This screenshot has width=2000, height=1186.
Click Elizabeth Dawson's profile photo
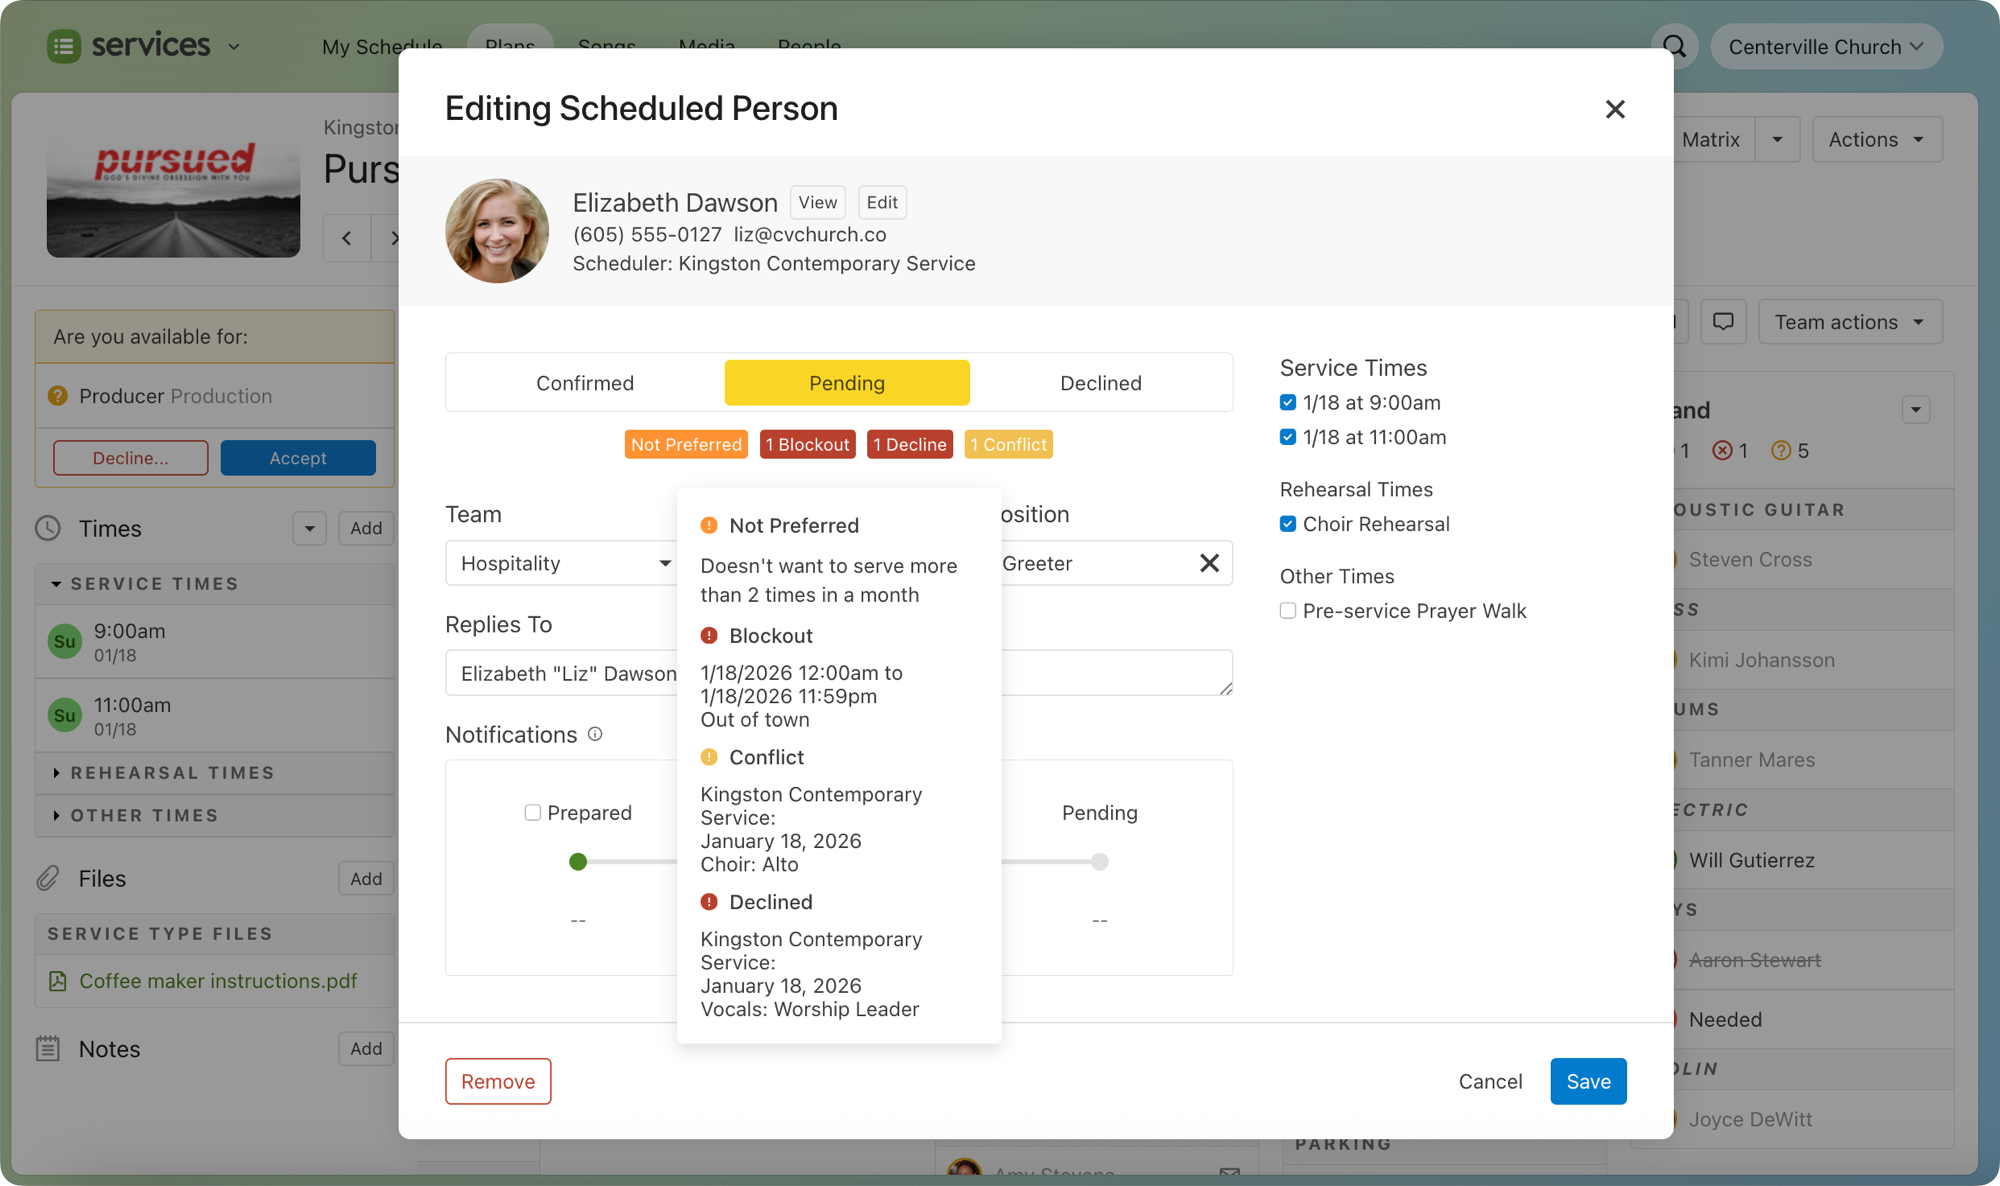[x=497, y=231]
